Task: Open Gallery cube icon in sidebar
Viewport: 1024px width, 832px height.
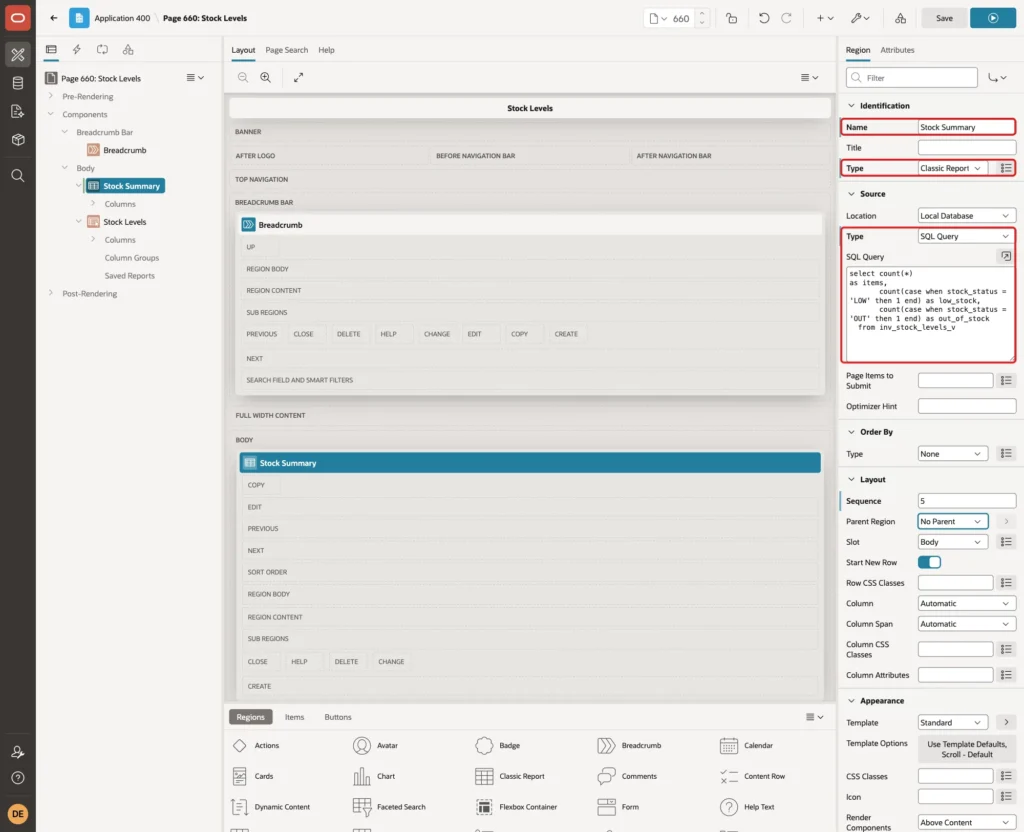Action: [18, 139]
